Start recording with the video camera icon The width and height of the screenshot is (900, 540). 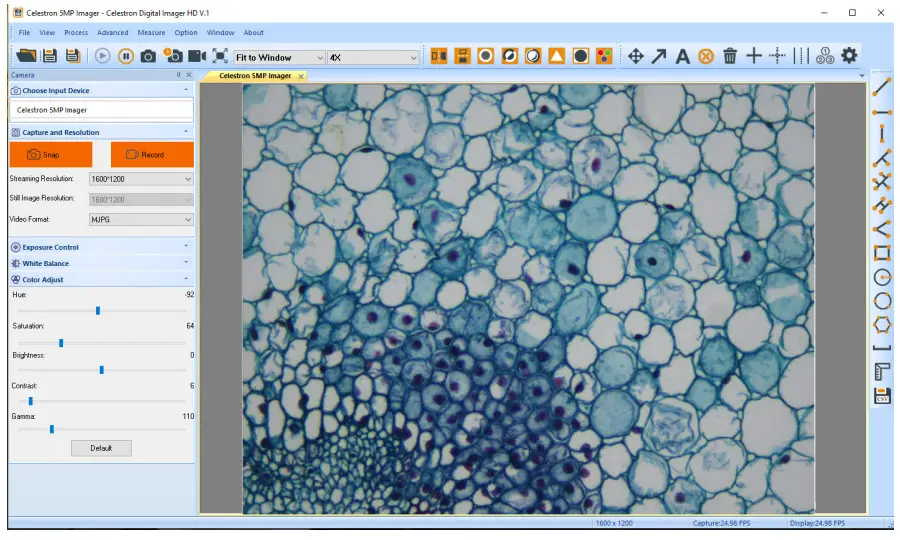pyautogui.click(x=197, y=56)
